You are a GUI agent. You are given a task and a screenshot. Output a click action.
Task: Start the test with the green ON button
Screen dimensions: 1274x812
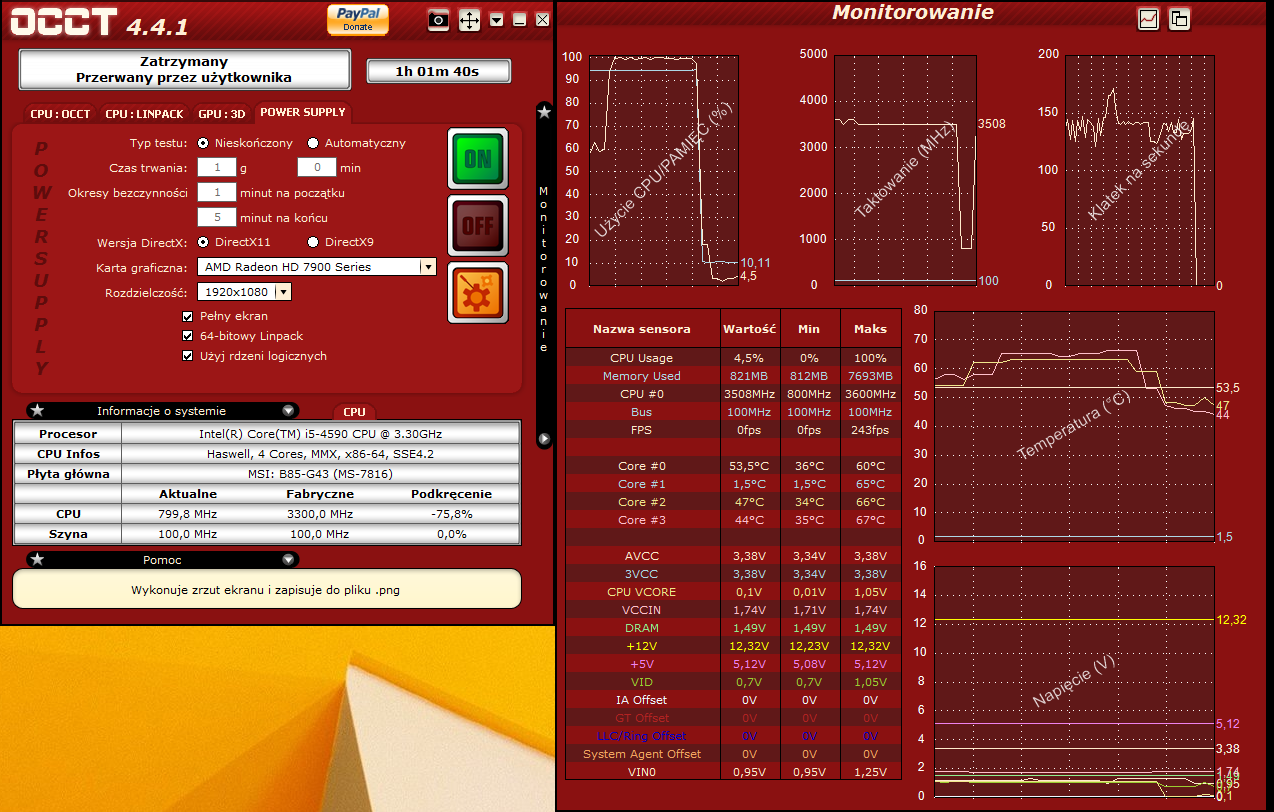click(x=478, y=158)
